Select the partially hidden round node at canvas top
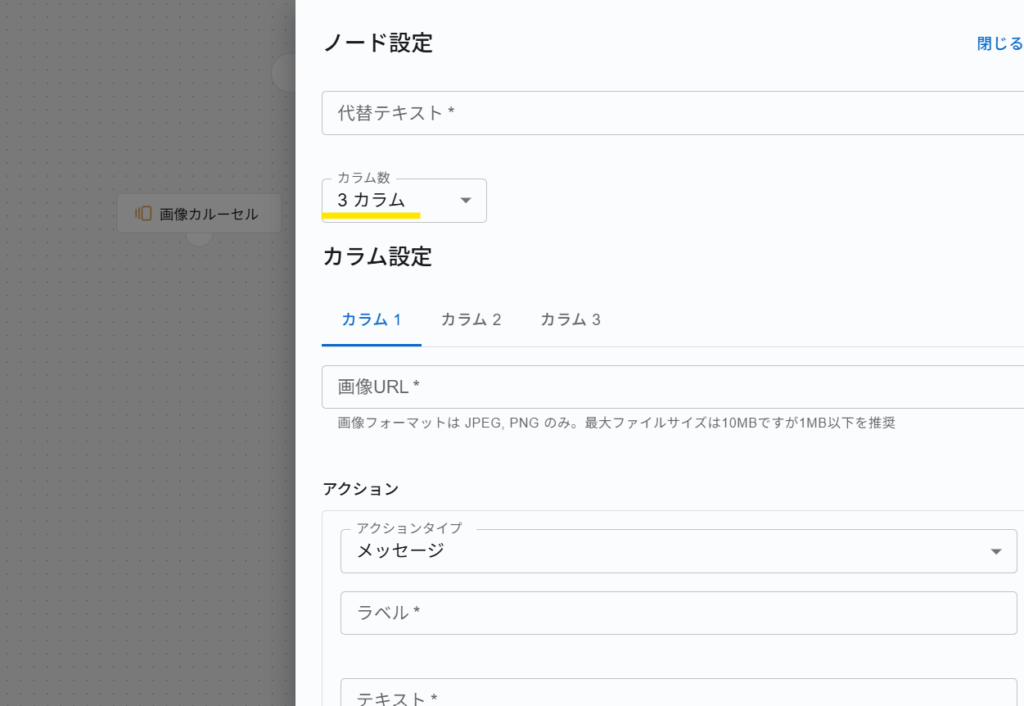 [x=285, y=72]
